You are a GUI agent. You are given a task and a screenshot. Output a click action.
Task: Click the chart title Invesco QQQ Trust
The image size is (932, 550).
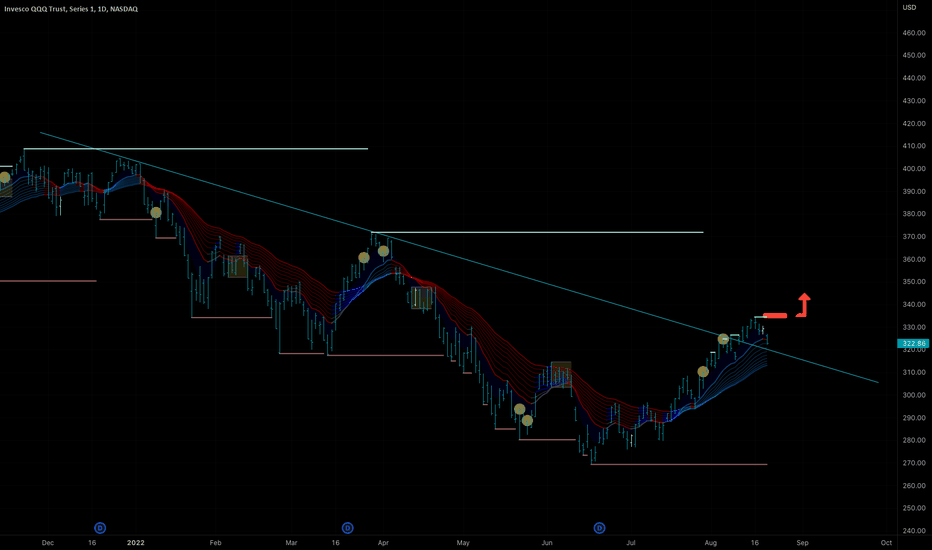click(33, 9)
